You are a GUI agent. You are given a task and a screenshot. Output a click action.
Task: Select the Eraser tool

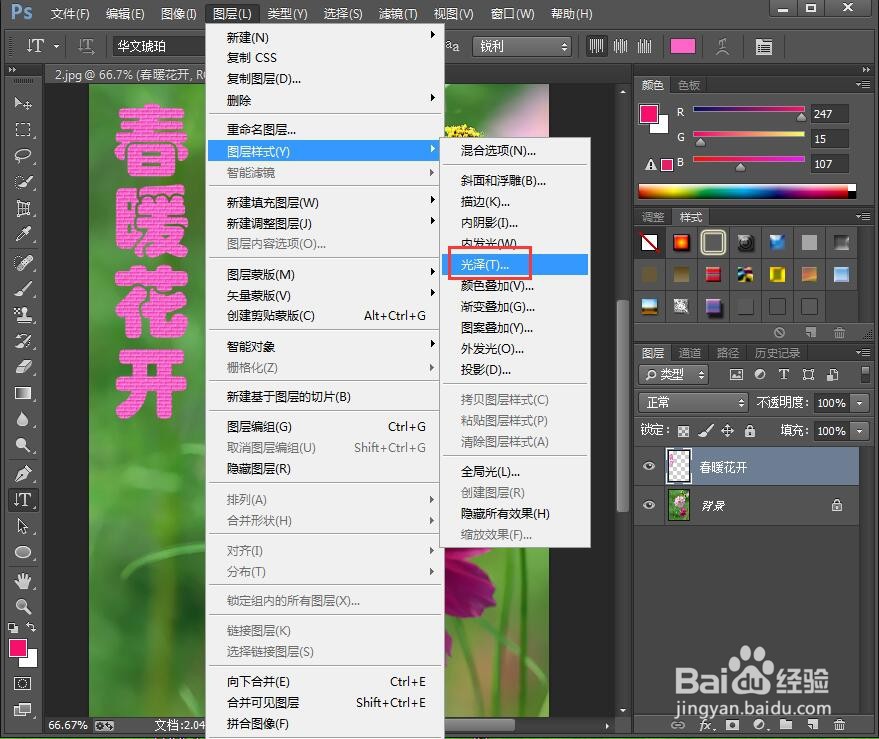(23, 367)
